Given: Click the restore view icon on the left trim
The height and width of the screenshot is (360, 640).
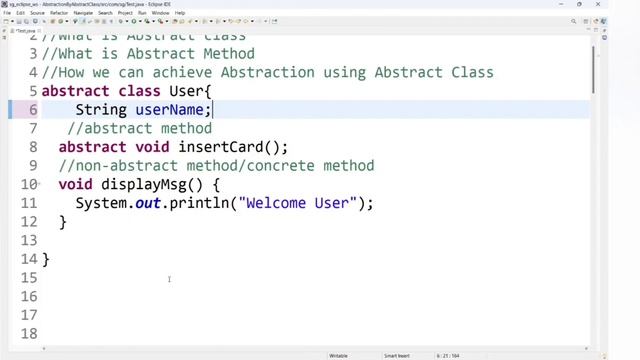Looking at the screenshot, I should 4,31.
